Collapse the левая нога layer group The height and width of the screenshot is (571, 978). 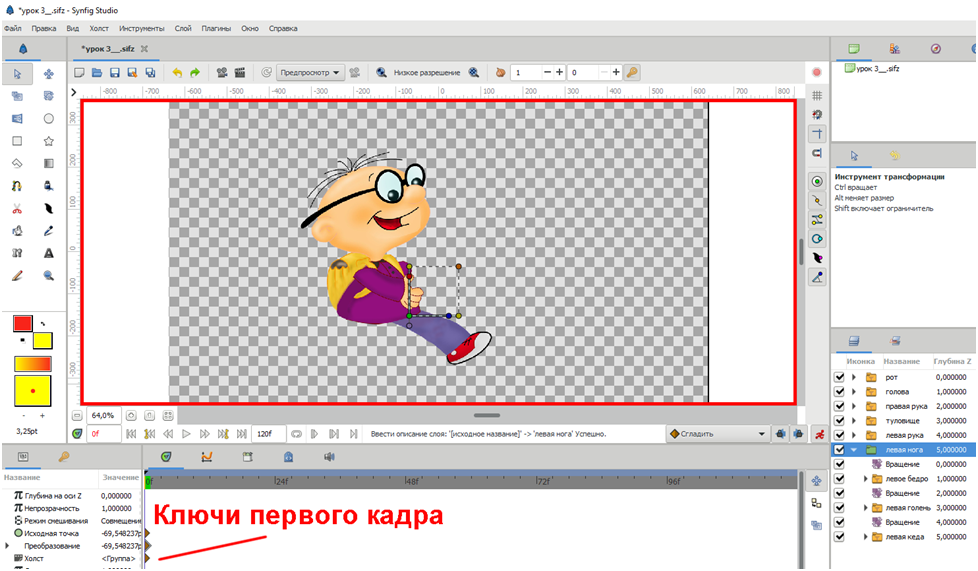(854, 450)
